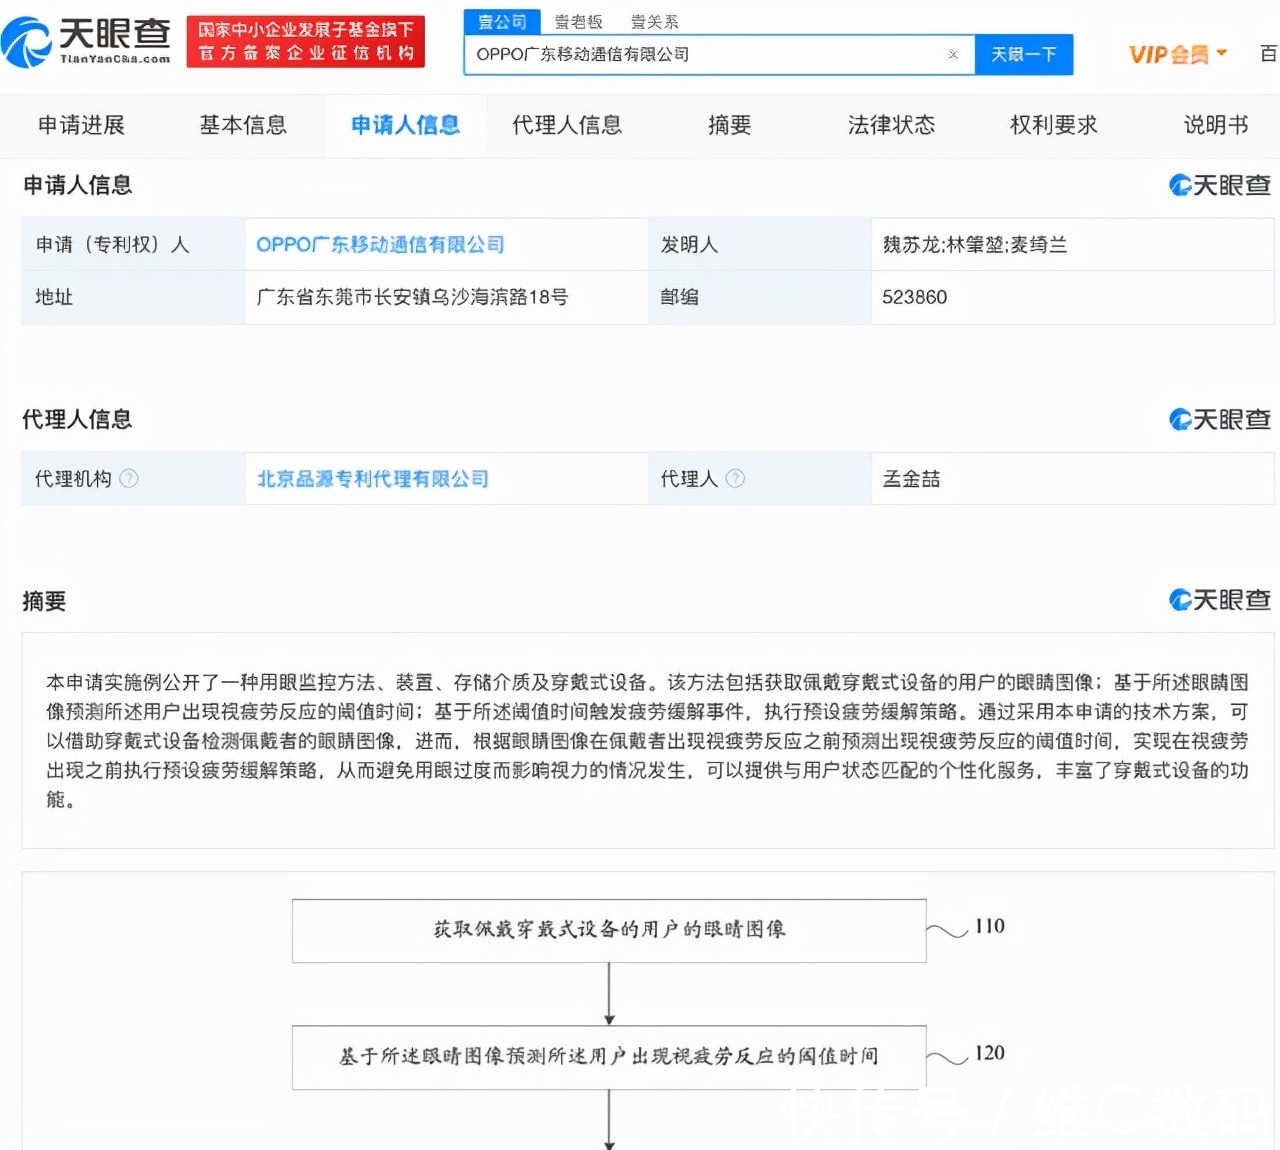This screenshot has height=1150, width=1280.
Task: Click the 代理人信息 section heading
Action: coord(77,419)
